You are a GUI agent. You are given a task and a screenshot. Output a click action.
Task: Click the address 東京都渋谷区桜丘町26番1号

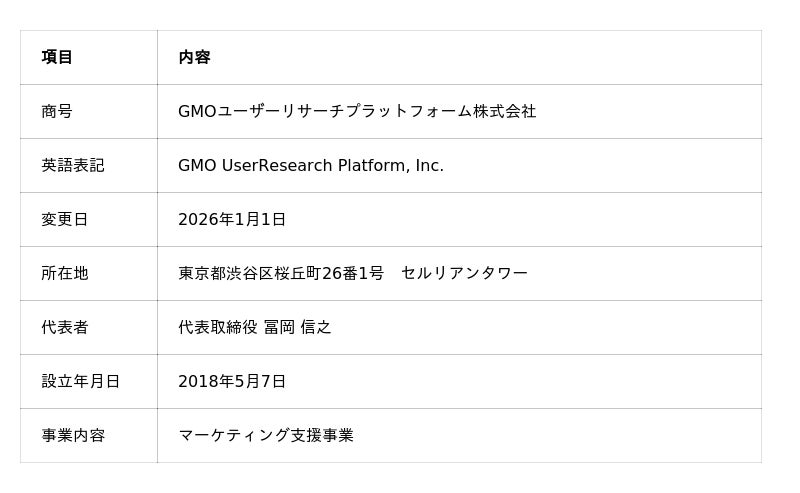point(281,274)
